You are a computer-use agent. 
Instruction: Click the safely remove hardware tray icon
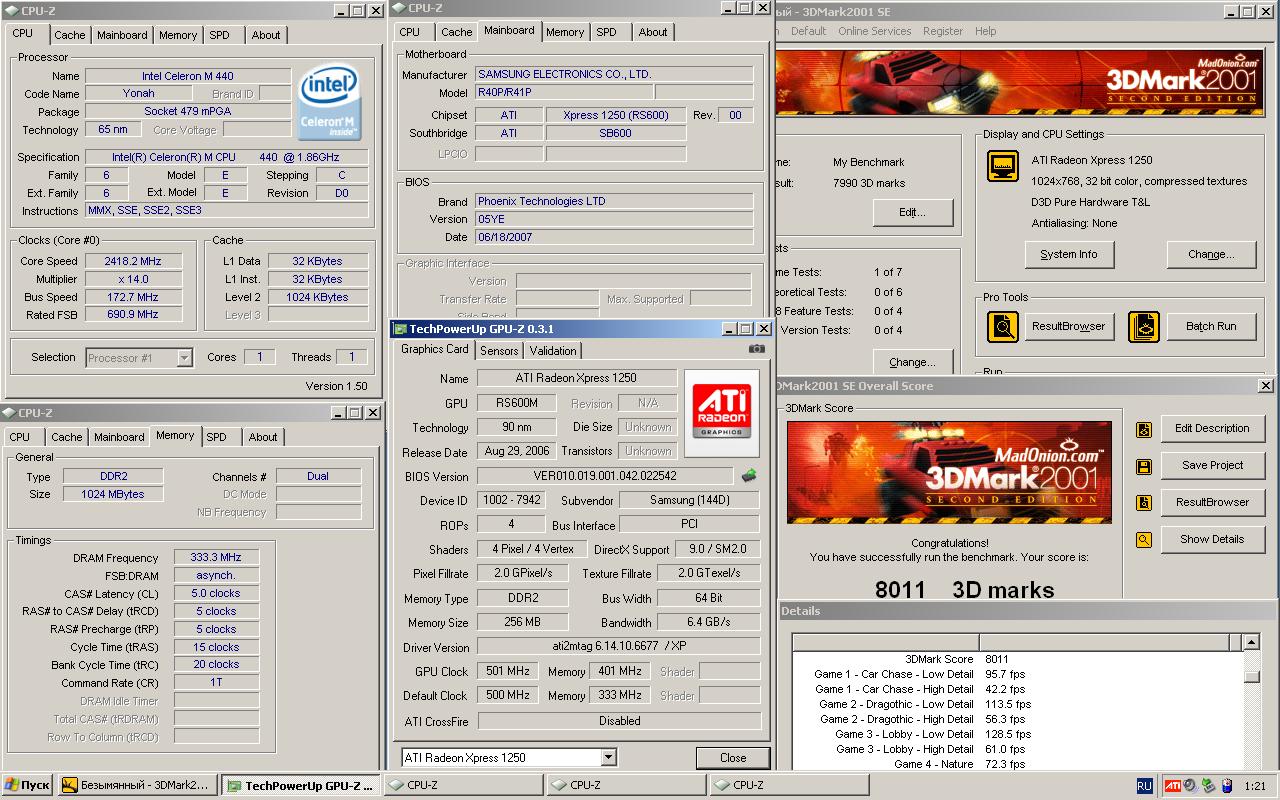(1209, 786)
